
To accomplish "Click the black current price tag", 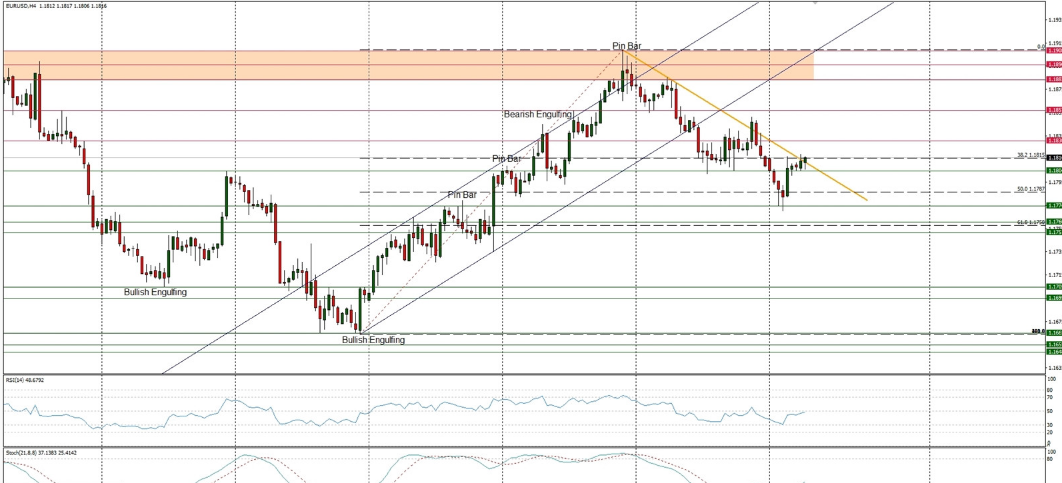I will click(x=1053, y=158).
